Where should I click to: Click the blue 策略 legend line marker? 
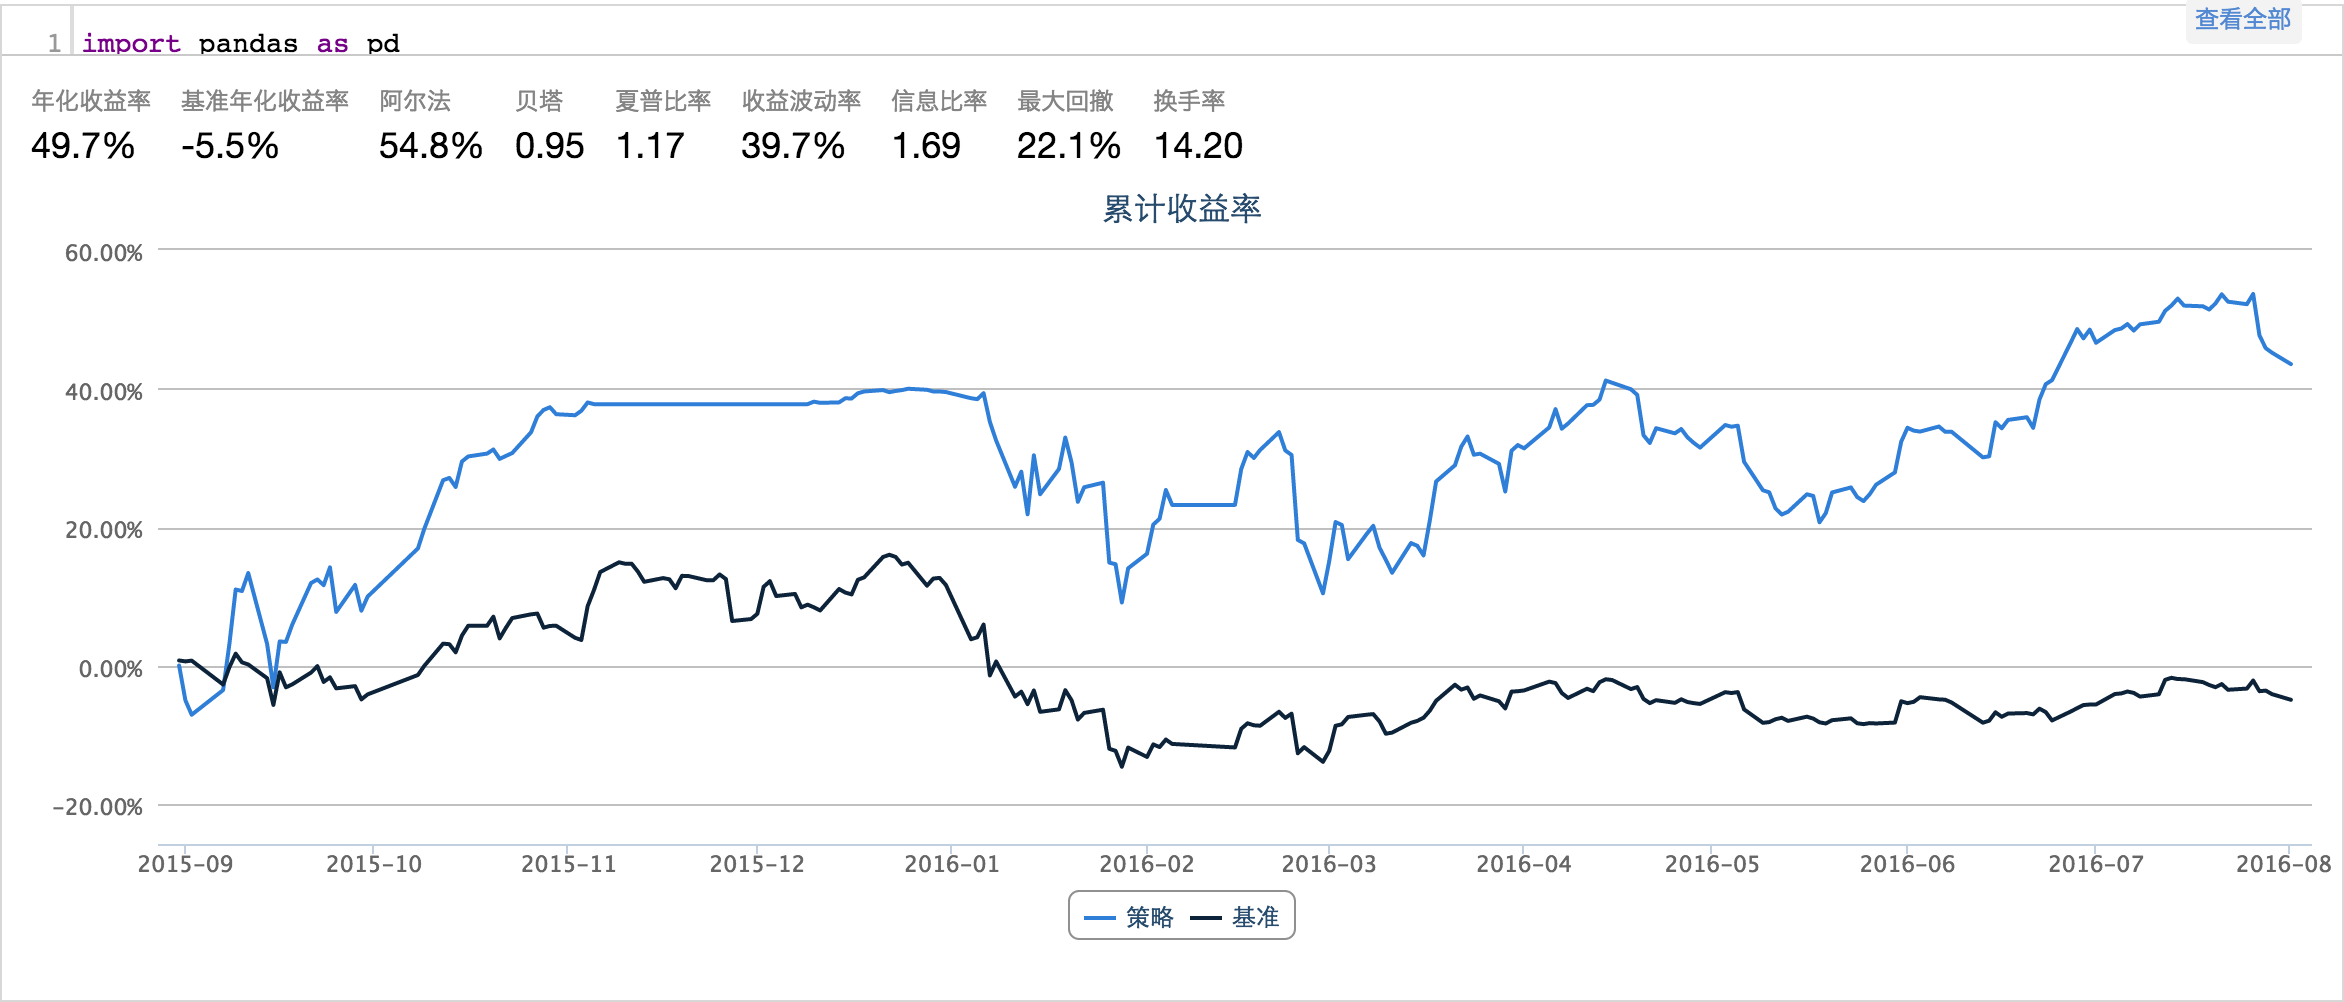tap(1099, 918)
